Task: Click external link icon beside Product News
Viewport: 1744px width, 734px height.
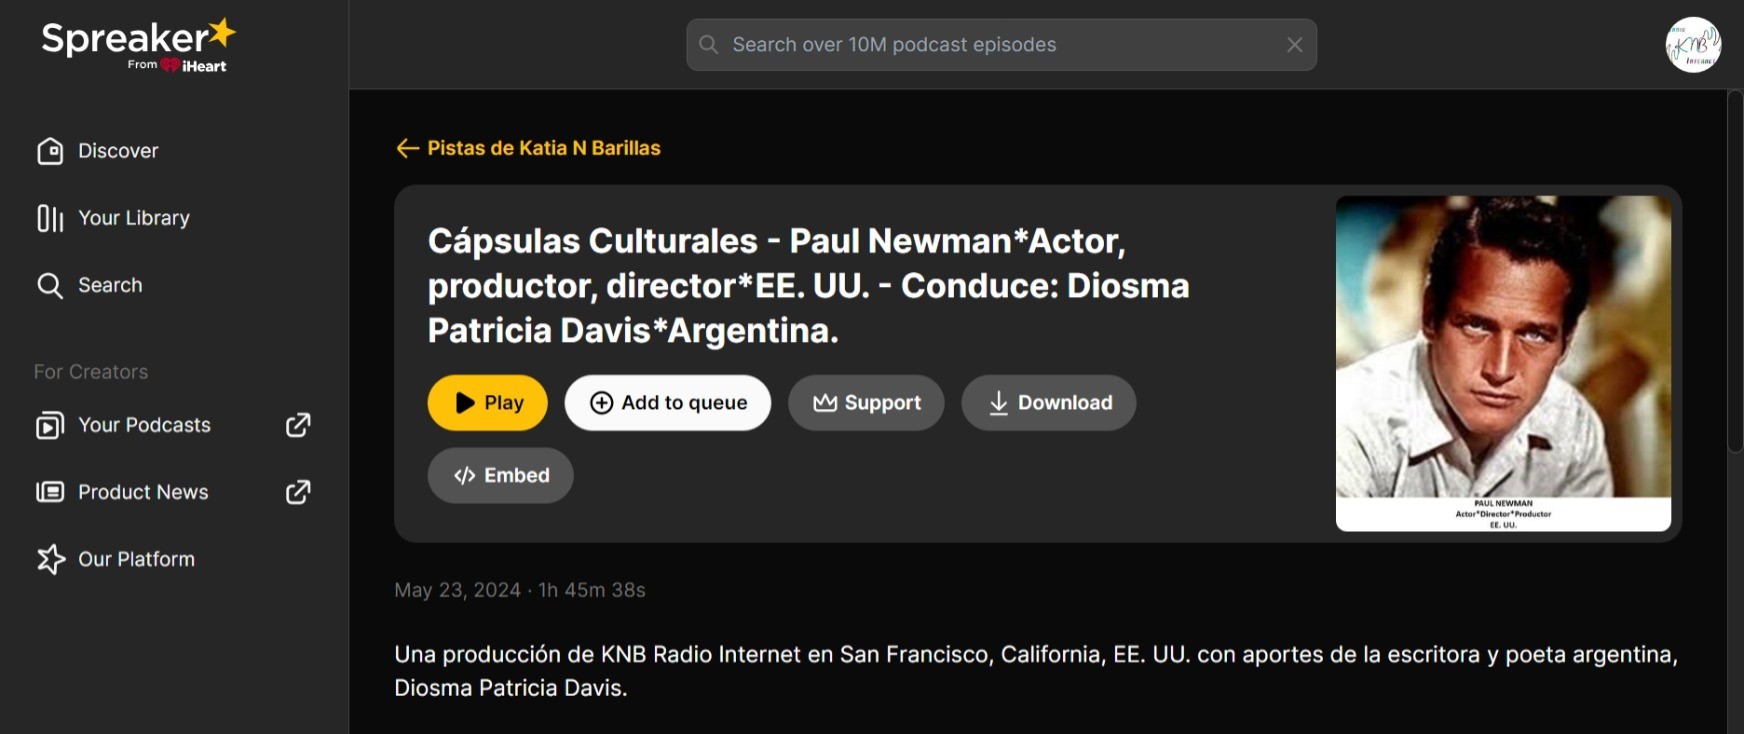Action: (x=298, y=492)
